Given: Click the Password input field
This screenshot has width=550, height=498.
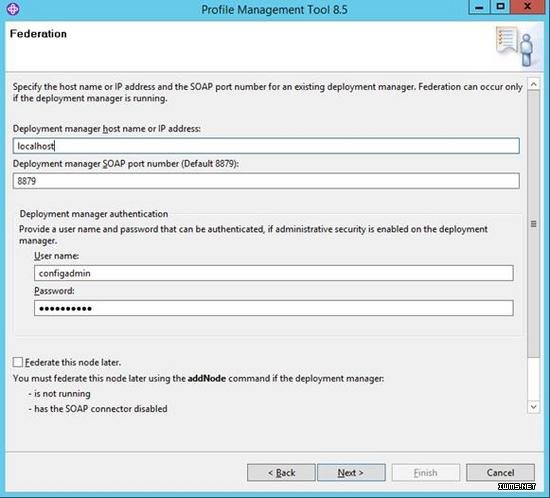Looking at the screenshot, I should click(x=274, y=308).
